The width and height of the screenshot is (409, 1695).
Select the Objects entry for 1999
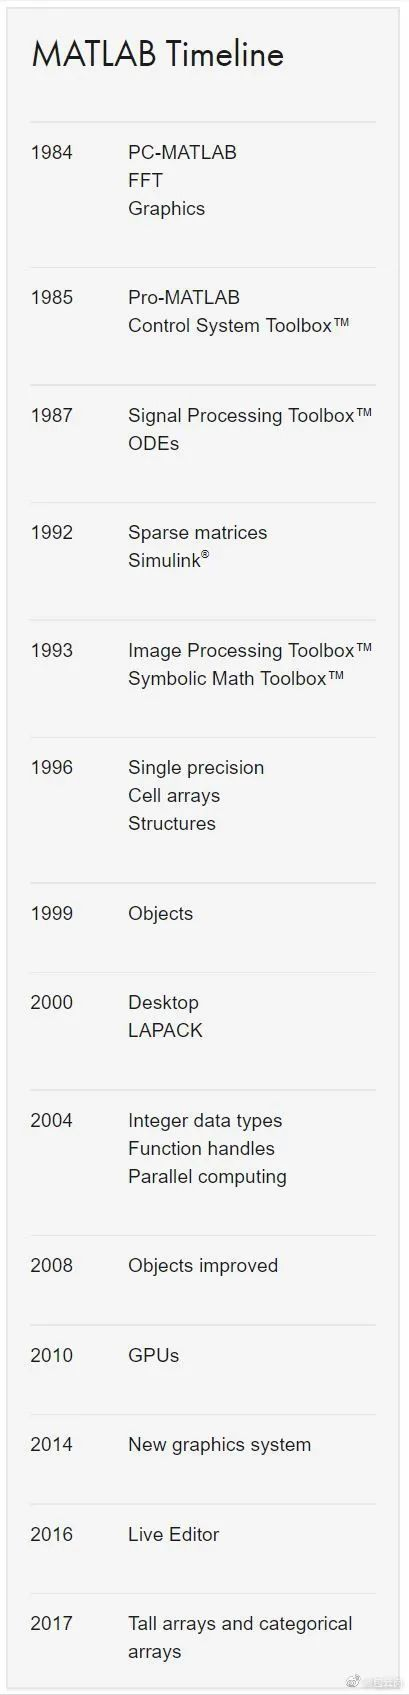[x=160, y=914]
